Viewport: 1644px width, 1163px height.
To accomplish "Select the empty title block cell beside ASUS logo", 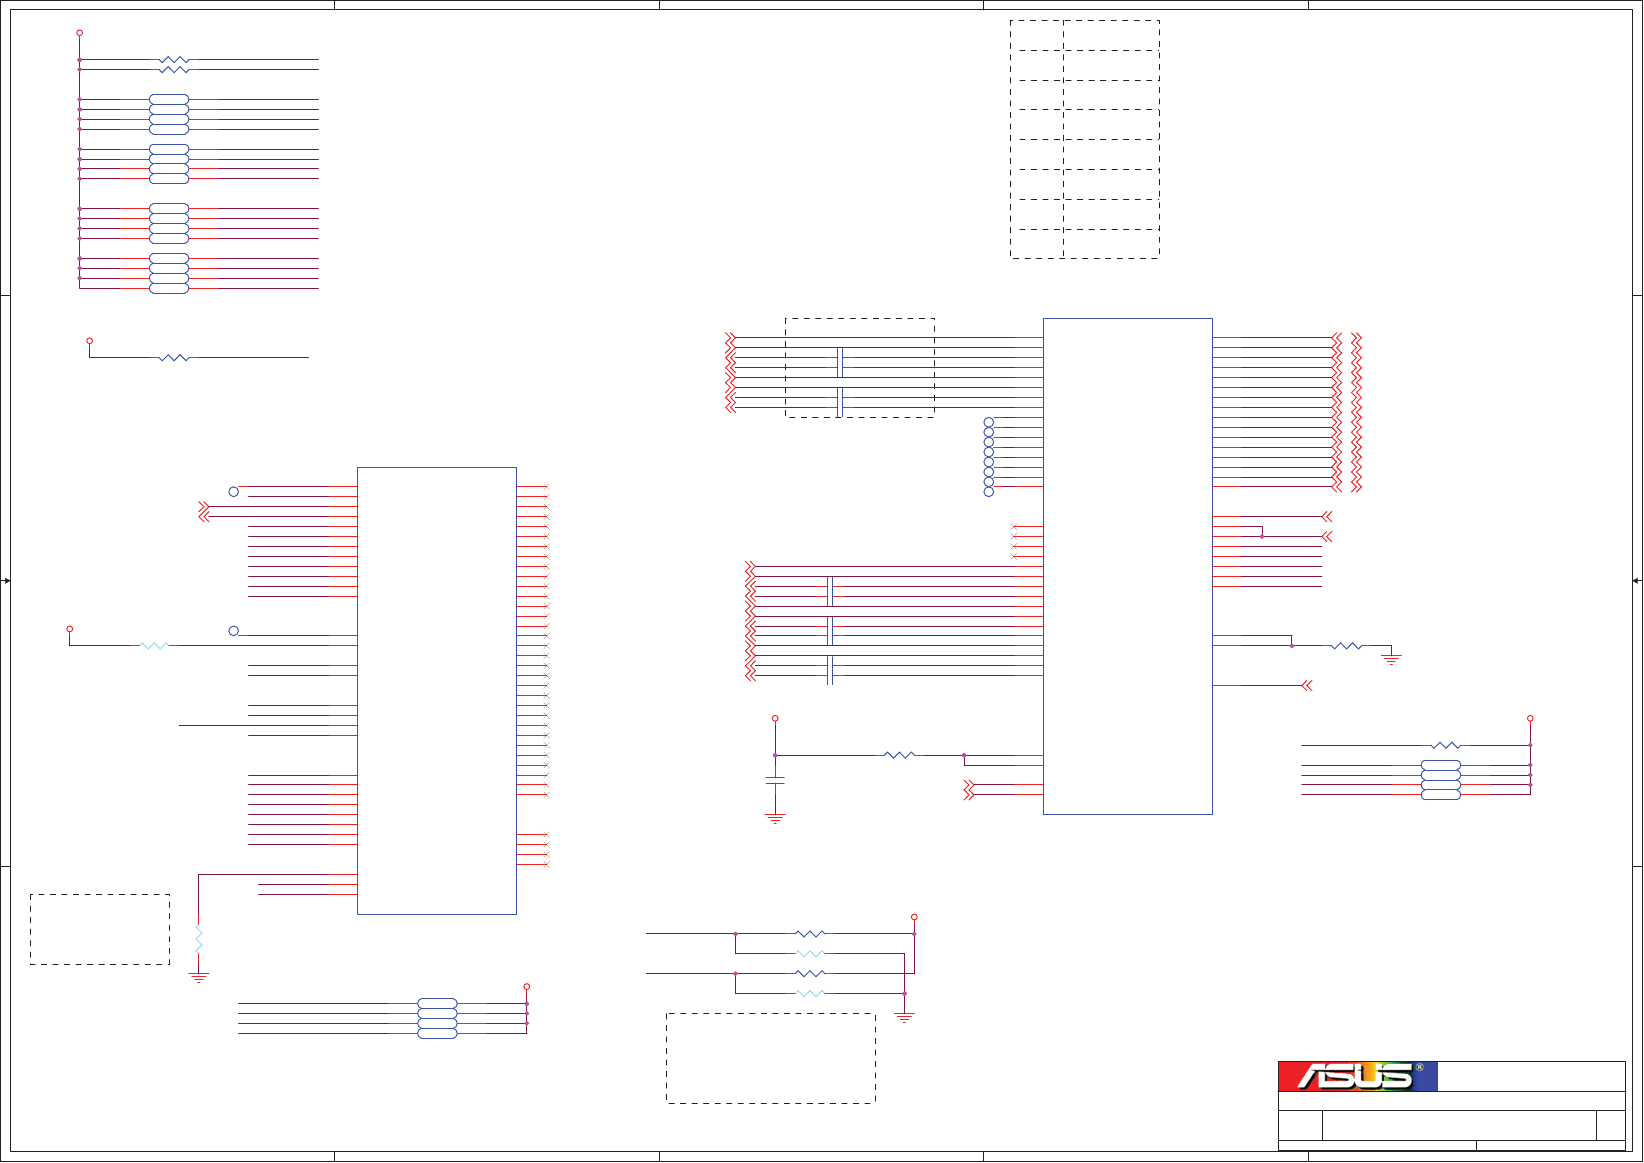I will tap(1531, 1076).
